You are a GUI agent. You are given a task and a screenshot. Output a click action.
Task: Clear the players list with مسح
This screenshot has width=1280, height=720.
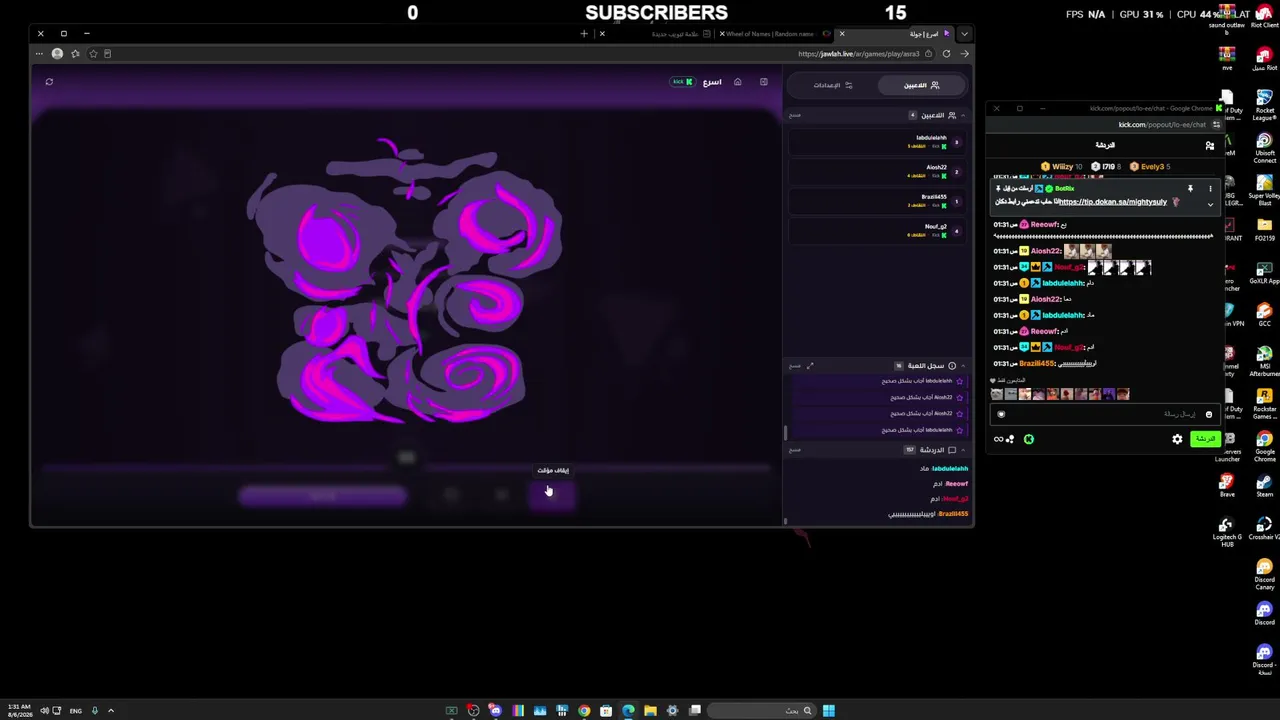tap(795, 115)
